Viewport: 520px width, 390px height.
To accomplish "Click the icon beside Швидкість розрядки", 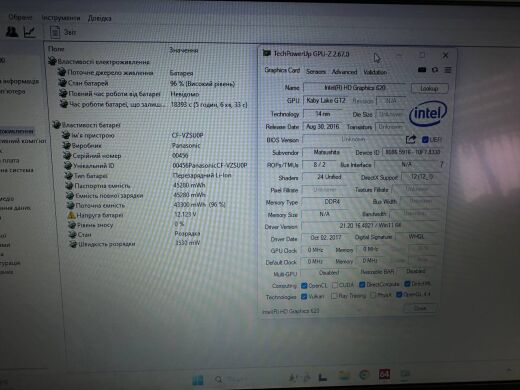I will (73, 244).
